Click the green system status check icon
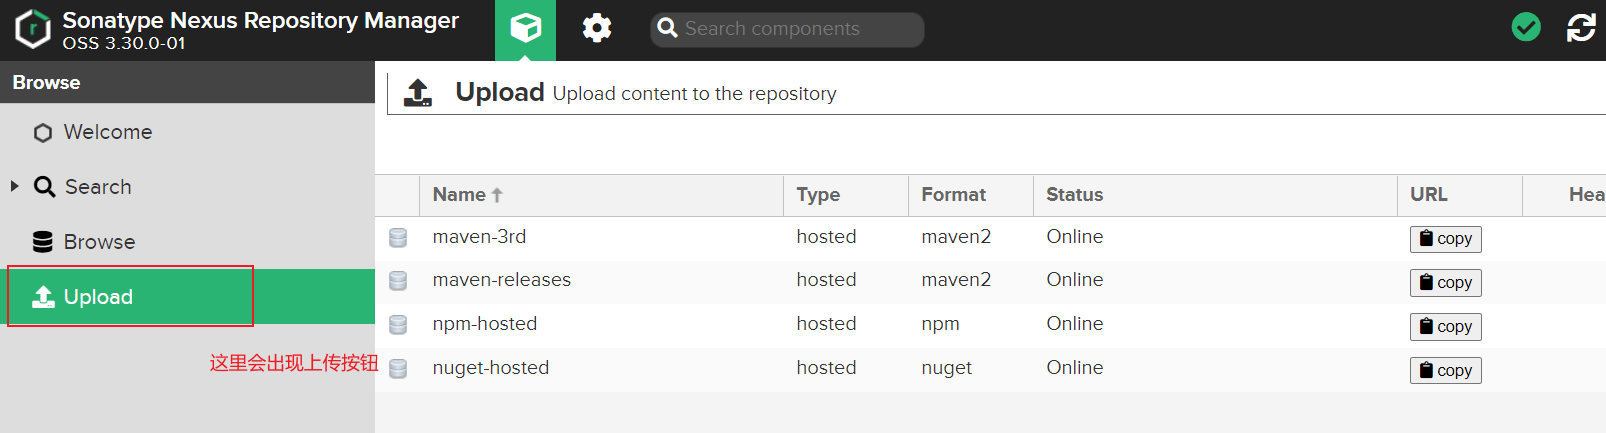 1526,27
